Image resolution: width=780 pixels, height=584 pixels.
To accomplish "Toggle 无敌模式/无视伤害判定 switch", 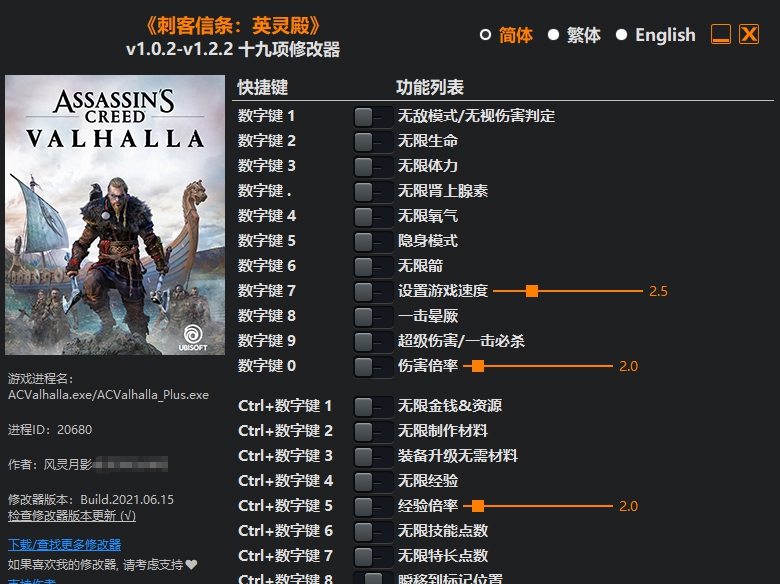I will coord(373,117).
